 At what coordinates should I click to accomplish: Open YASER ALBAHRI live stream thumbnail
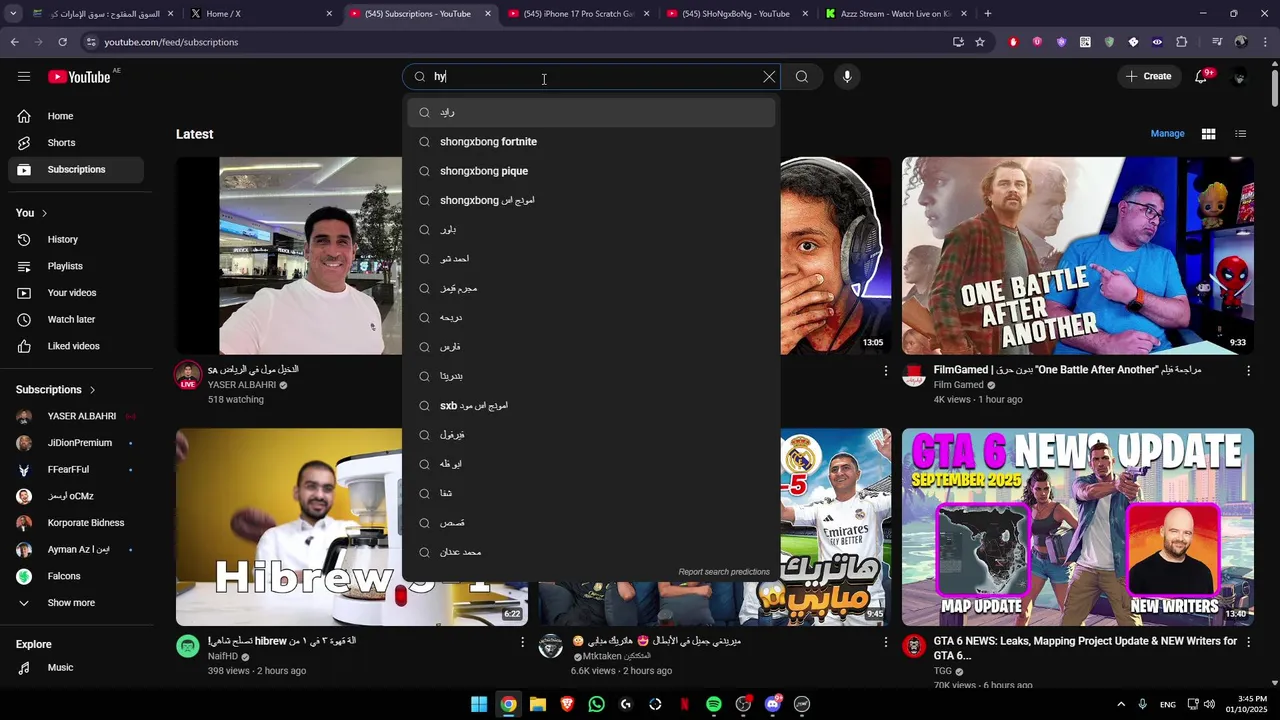289,256
